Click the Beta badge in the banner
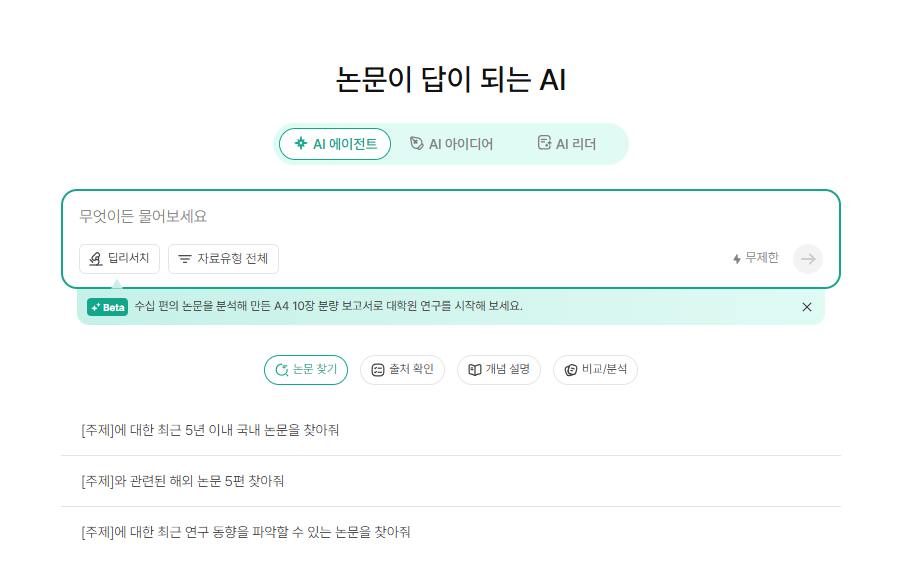The width and height of the screenshot is (907, 567). coord(108,307)
